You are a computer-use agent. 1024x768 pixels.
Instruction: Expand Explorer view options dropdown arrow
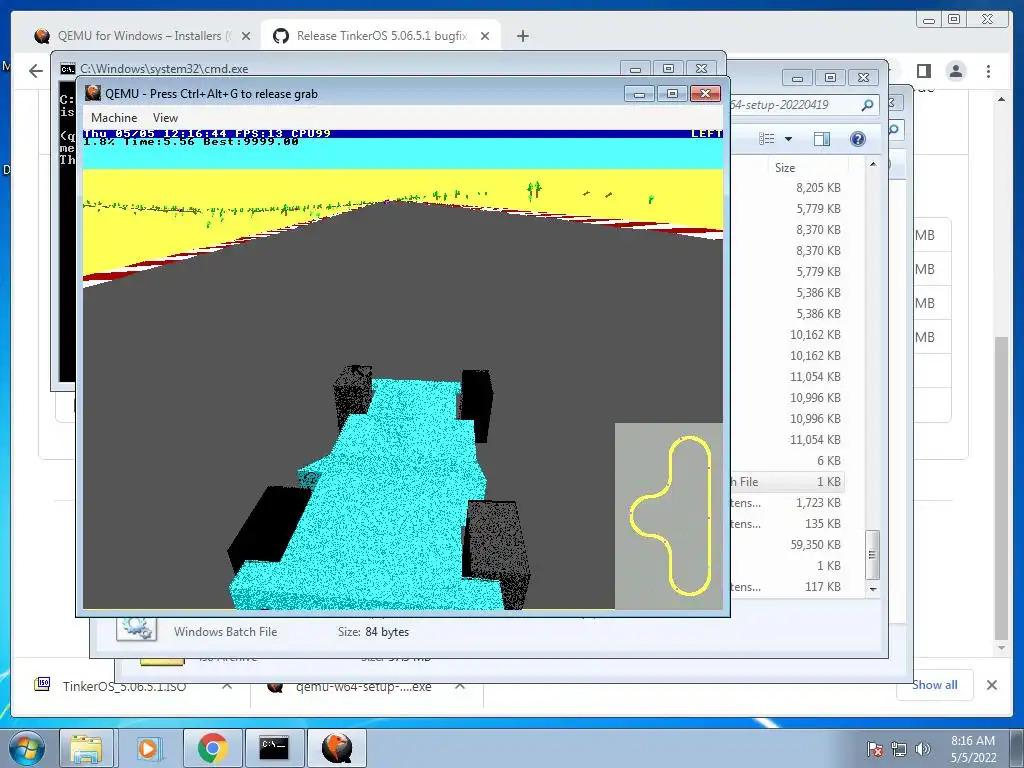(788, 138)
